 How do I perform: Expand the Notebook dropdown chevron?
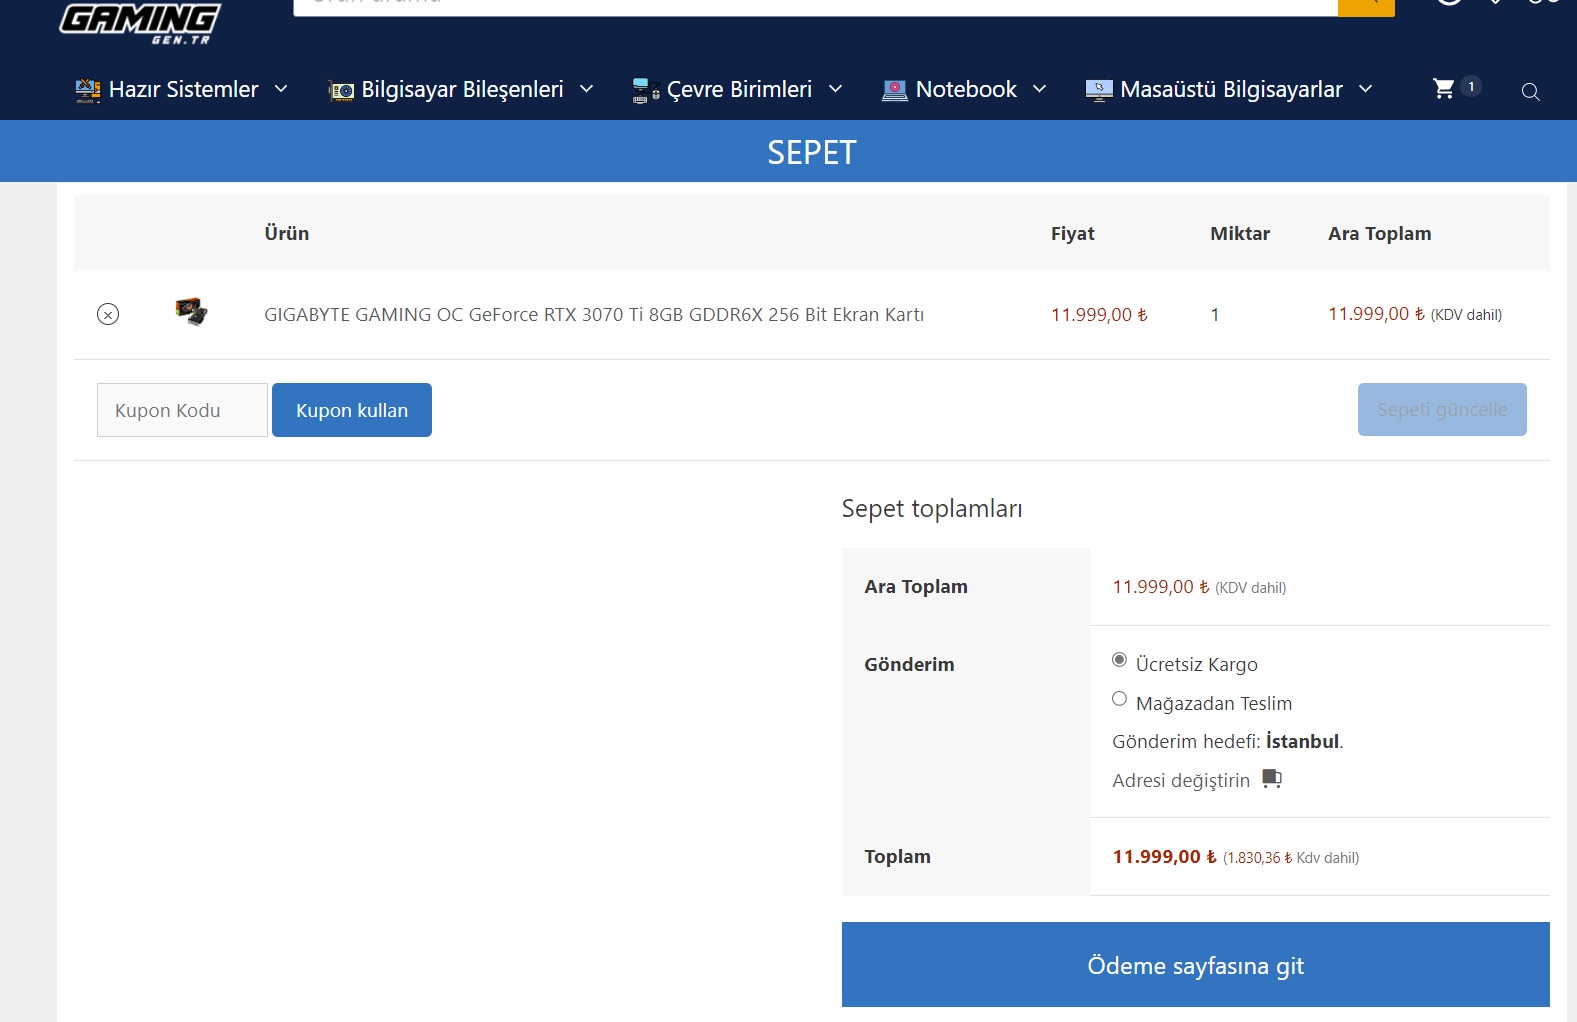[1040, 89]
